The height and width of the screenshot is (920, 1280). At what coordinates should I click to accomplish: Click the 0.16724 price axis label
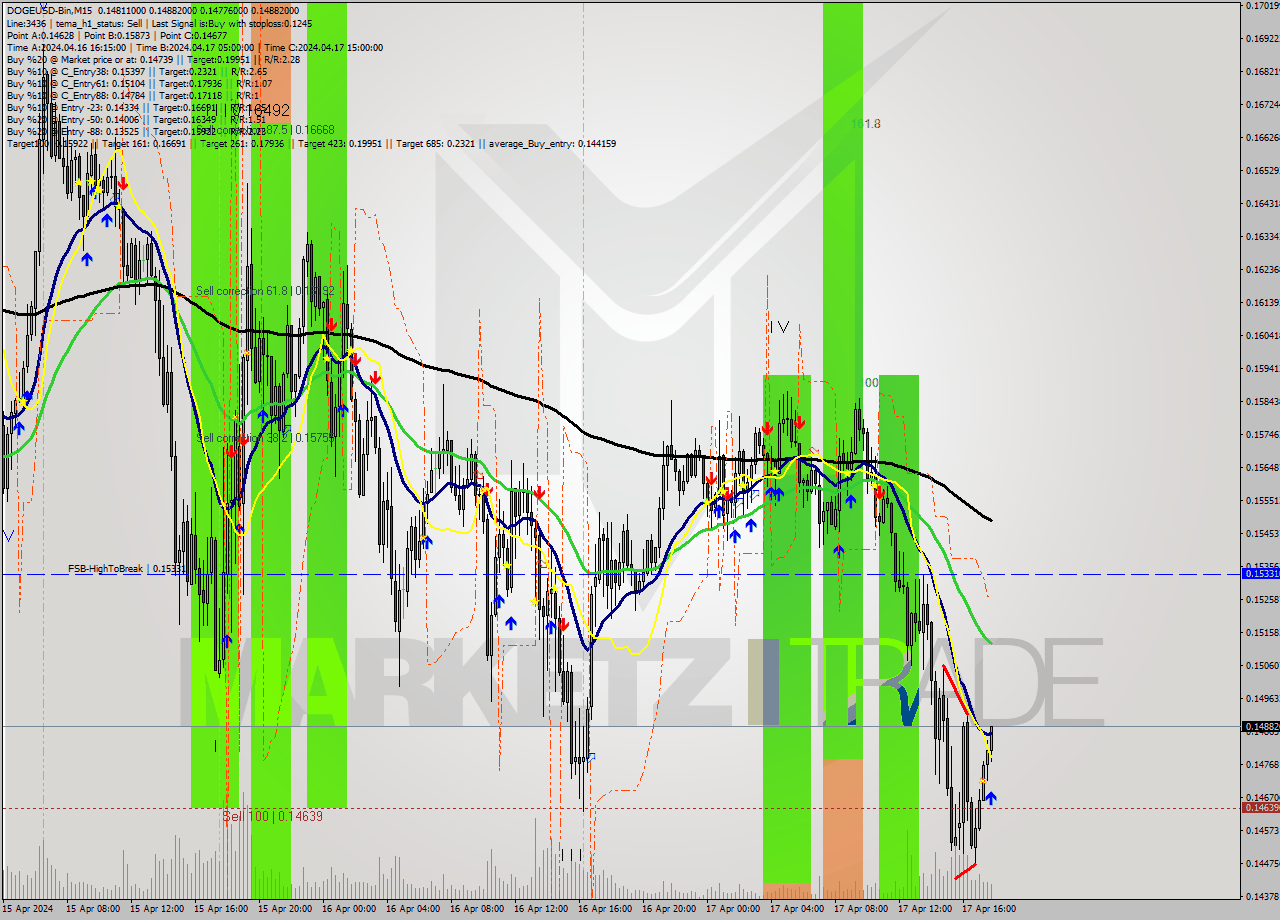[1262, 104]
